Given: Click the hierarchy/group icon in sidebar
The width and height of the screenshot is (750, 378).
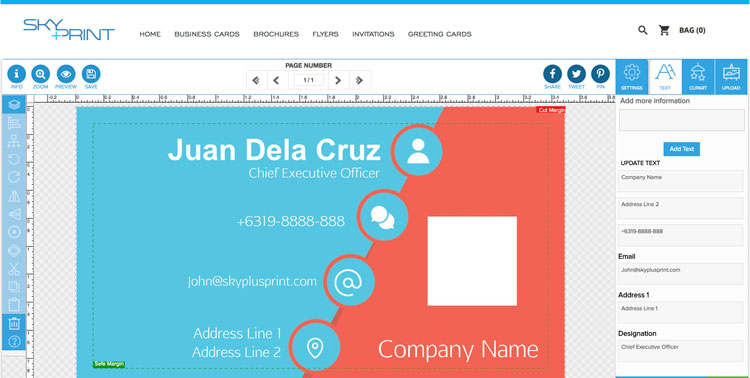Looking at the screenshot, I should point(14,141).
